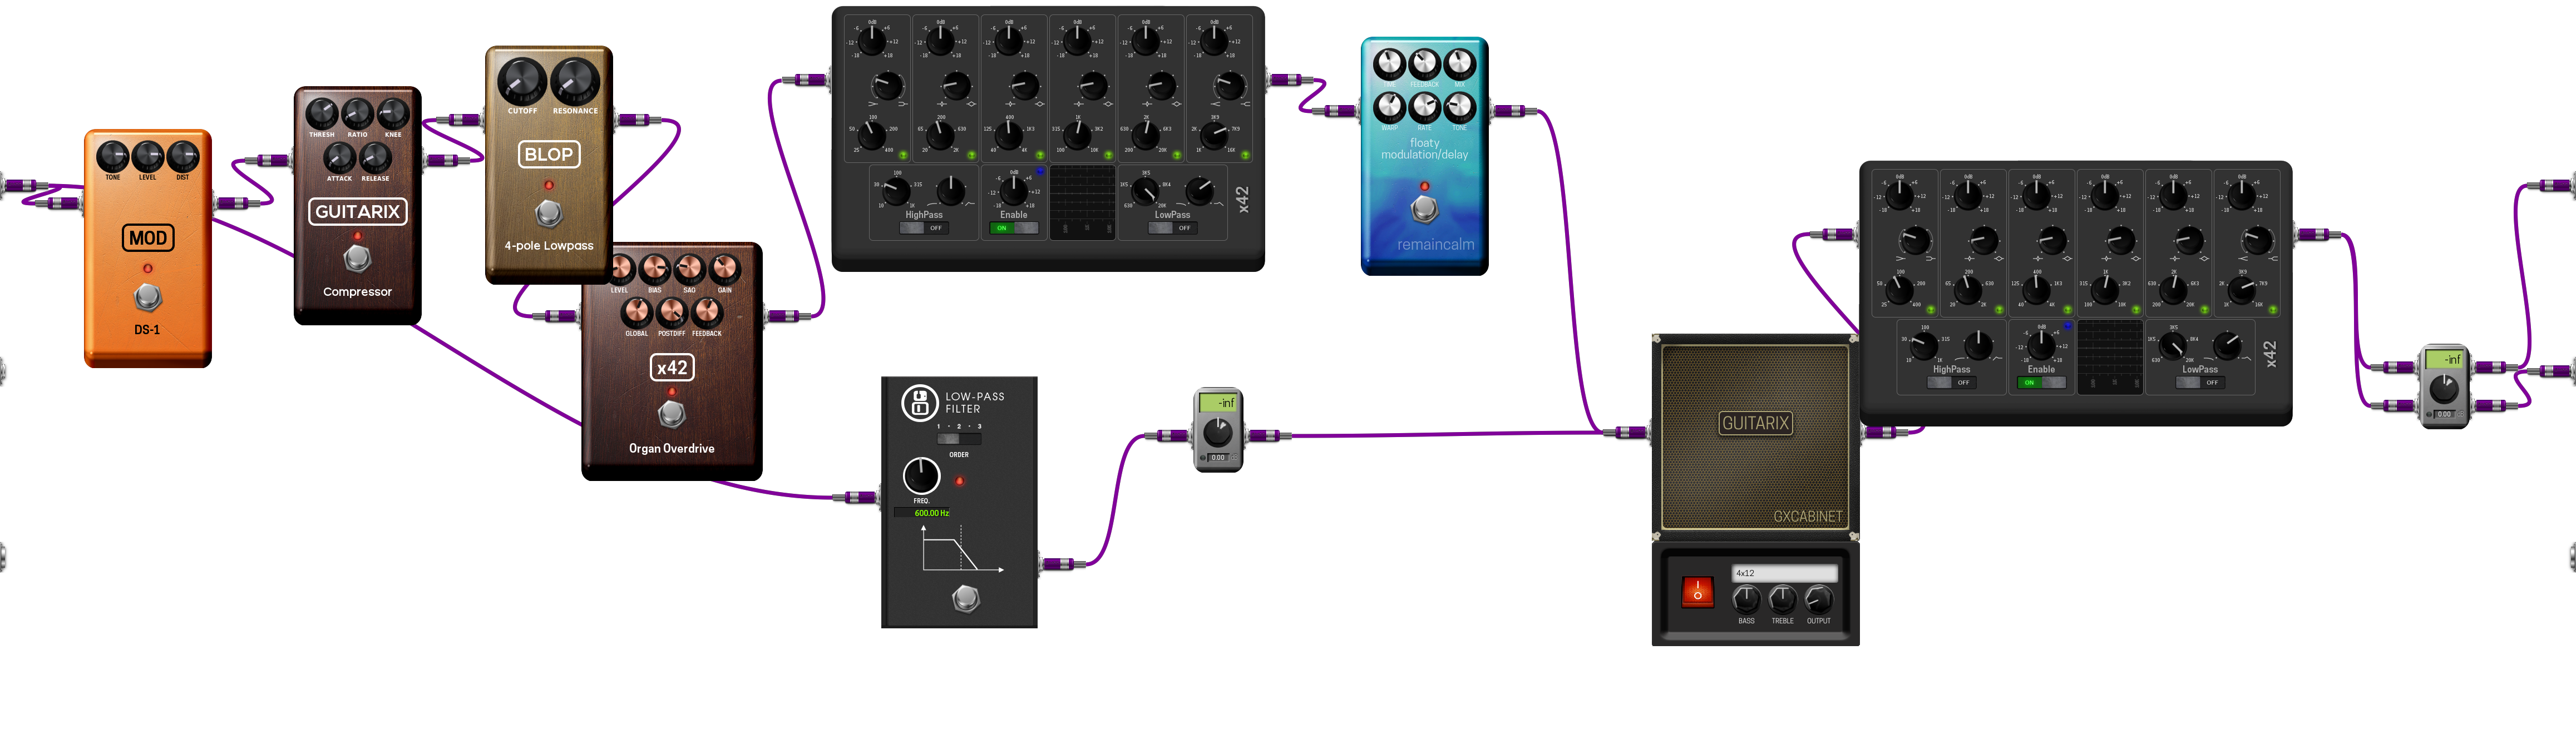This screenshot has height=744, width=2576.
Task: Click the RESONANCE knob on BLOP pedal
Action: pos(575,81)
